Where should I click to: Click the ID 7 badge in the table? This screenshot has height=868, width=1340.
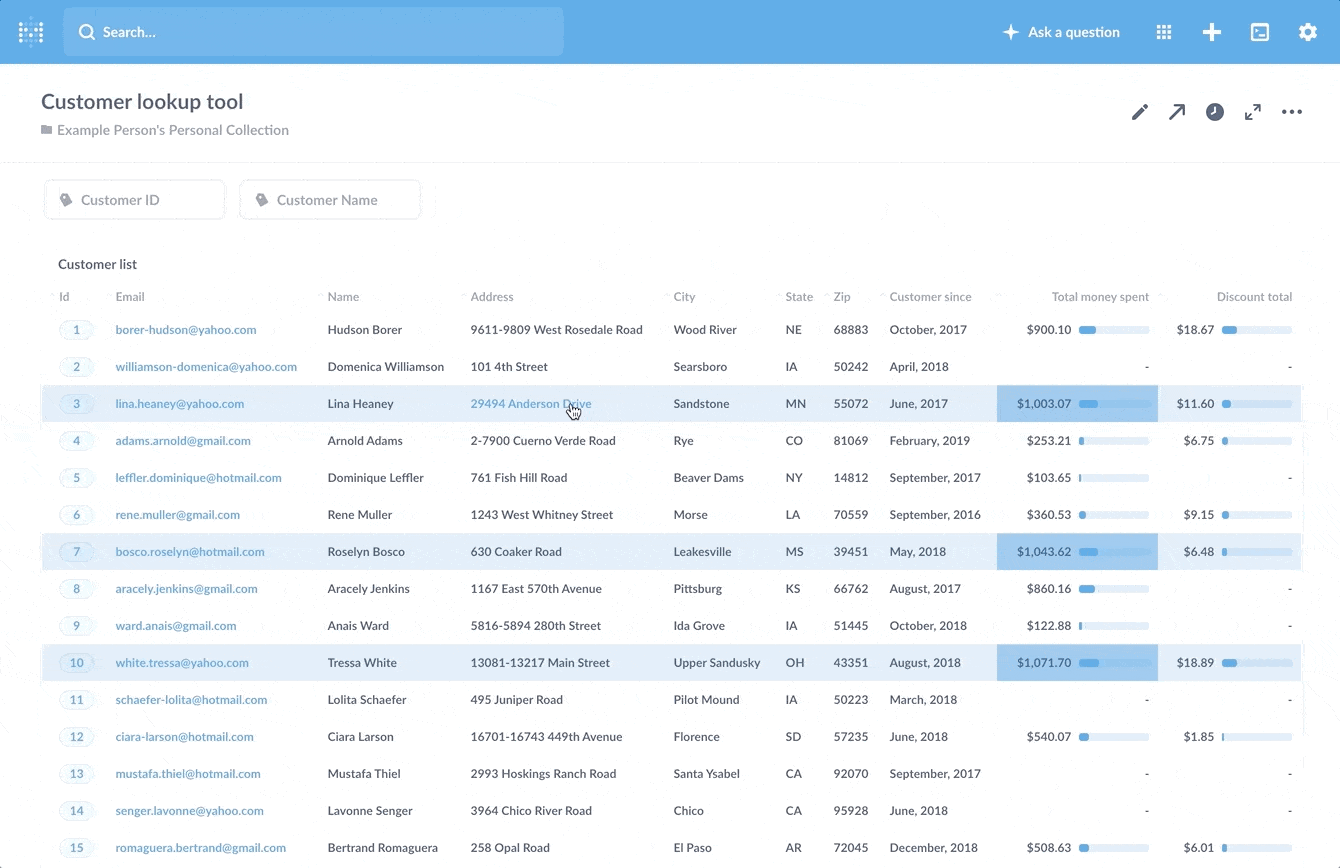76,552
